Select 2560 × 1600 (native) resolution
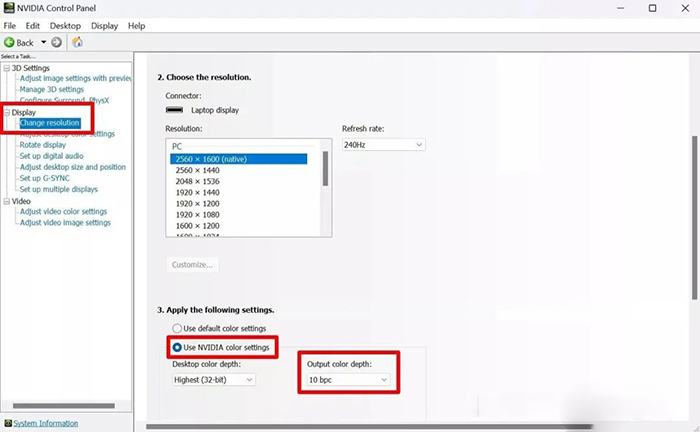This screenshot has width=700, height=432. (238, 159)
